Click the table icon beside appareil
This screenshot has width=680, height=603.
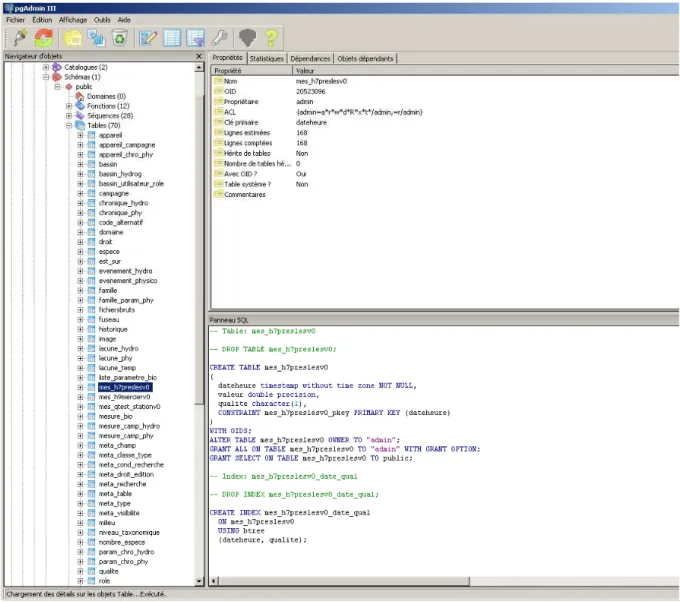pyautogui.click(x=92, y=135)
